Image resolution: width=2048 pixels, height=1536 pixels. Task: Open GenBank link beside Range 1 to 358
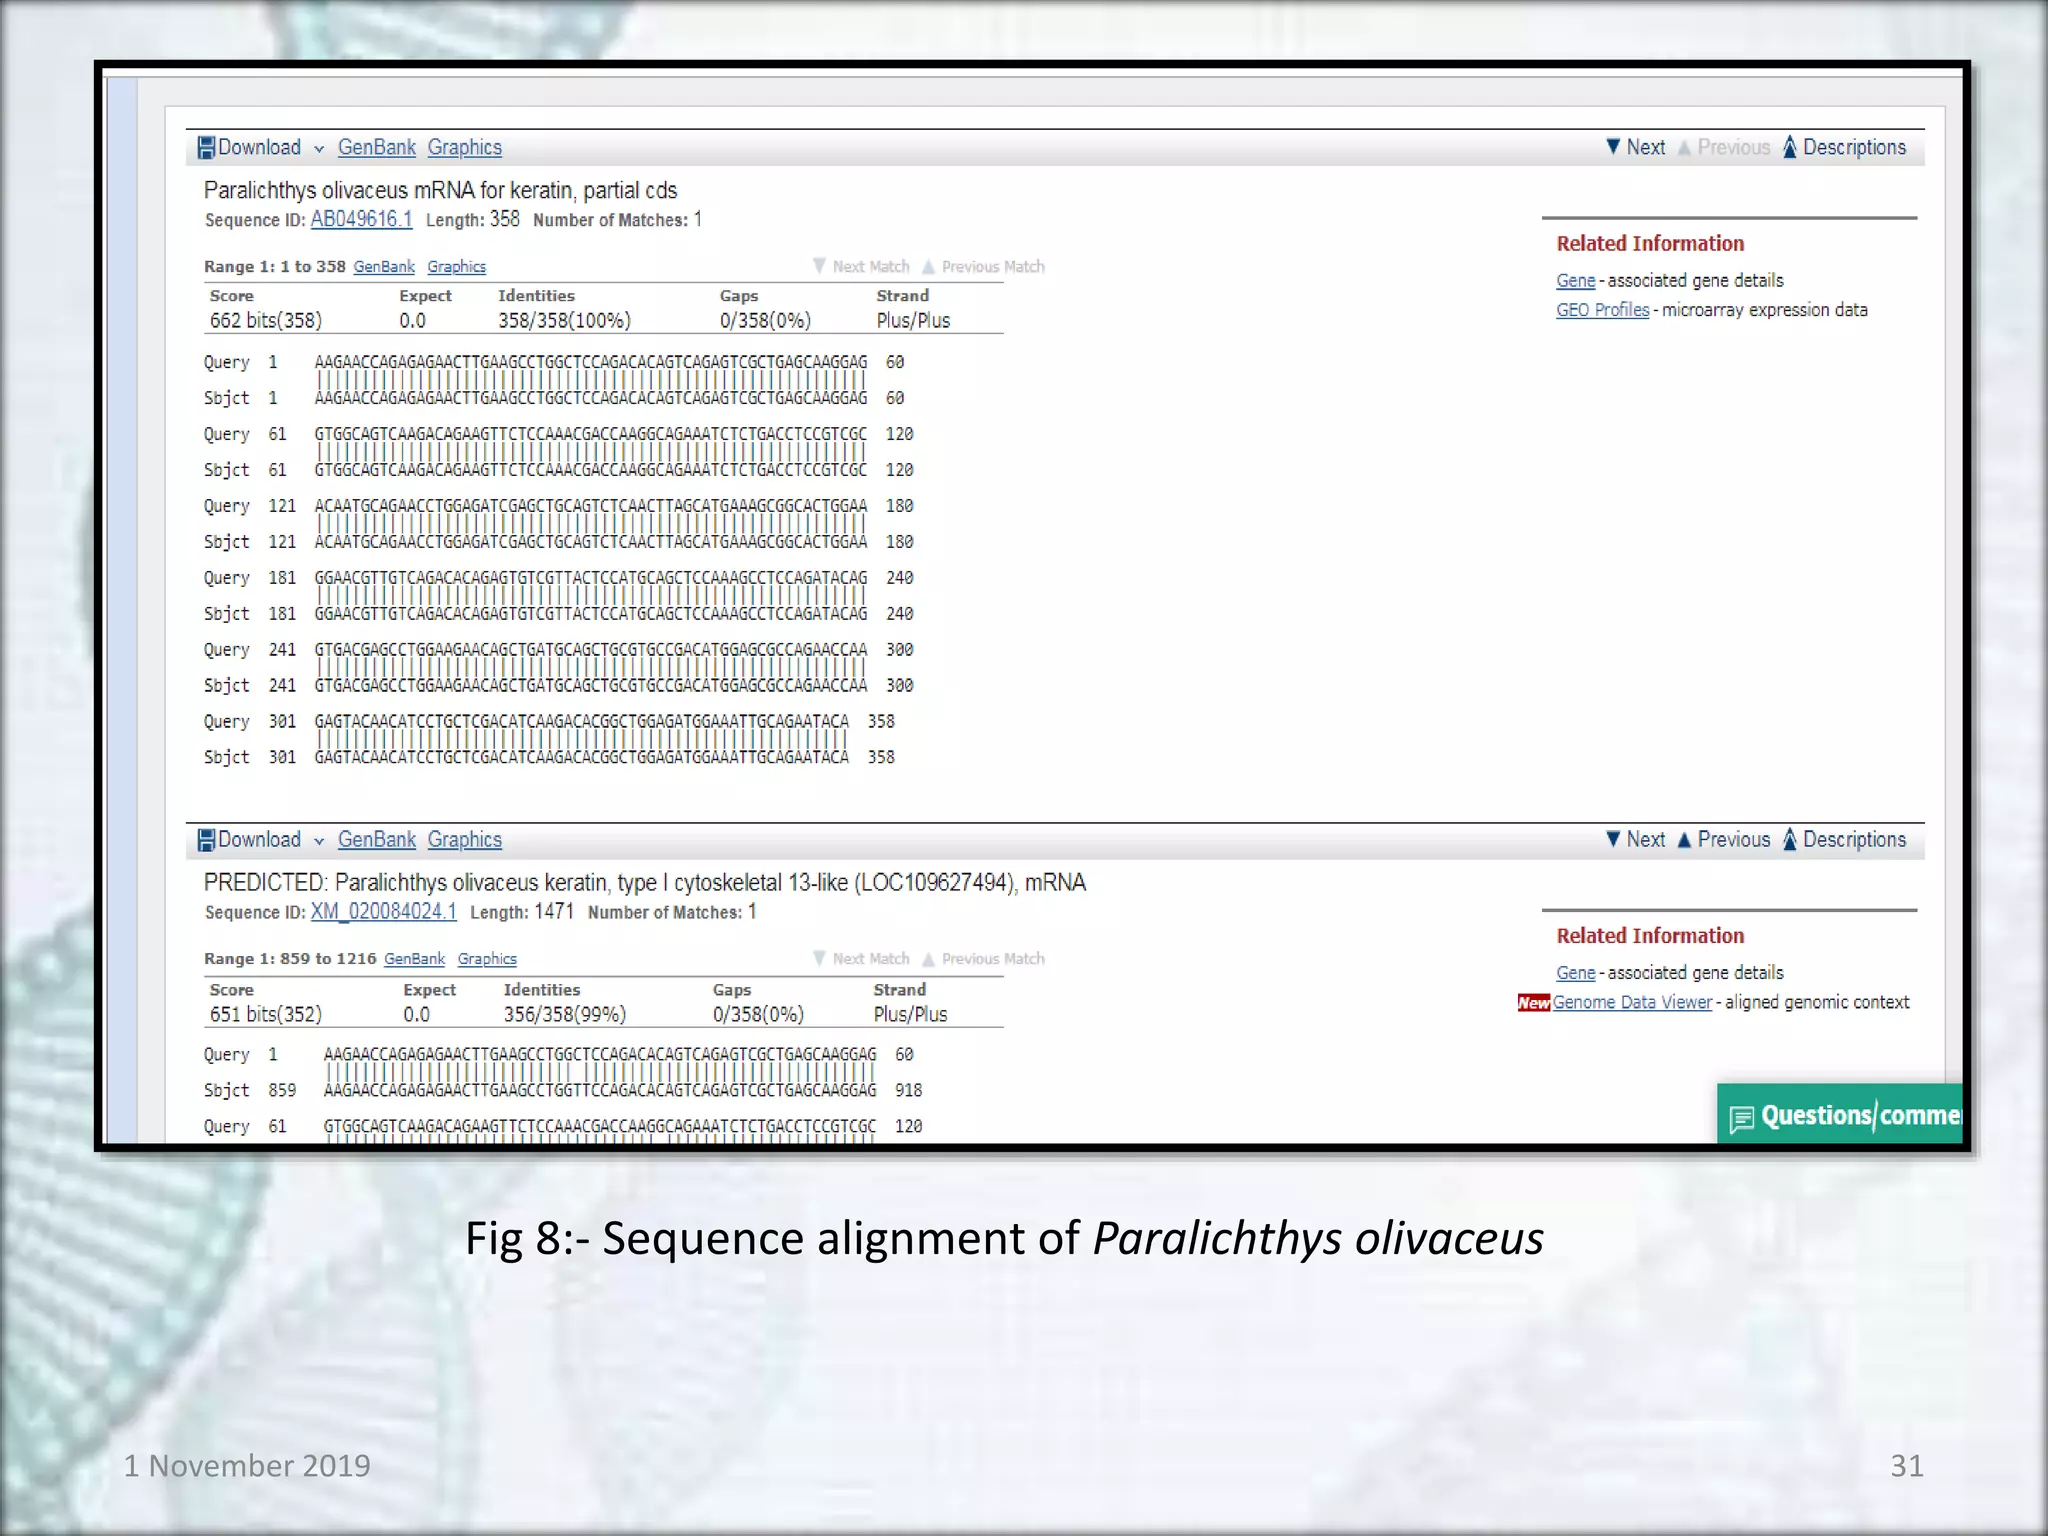coord(384,267)
